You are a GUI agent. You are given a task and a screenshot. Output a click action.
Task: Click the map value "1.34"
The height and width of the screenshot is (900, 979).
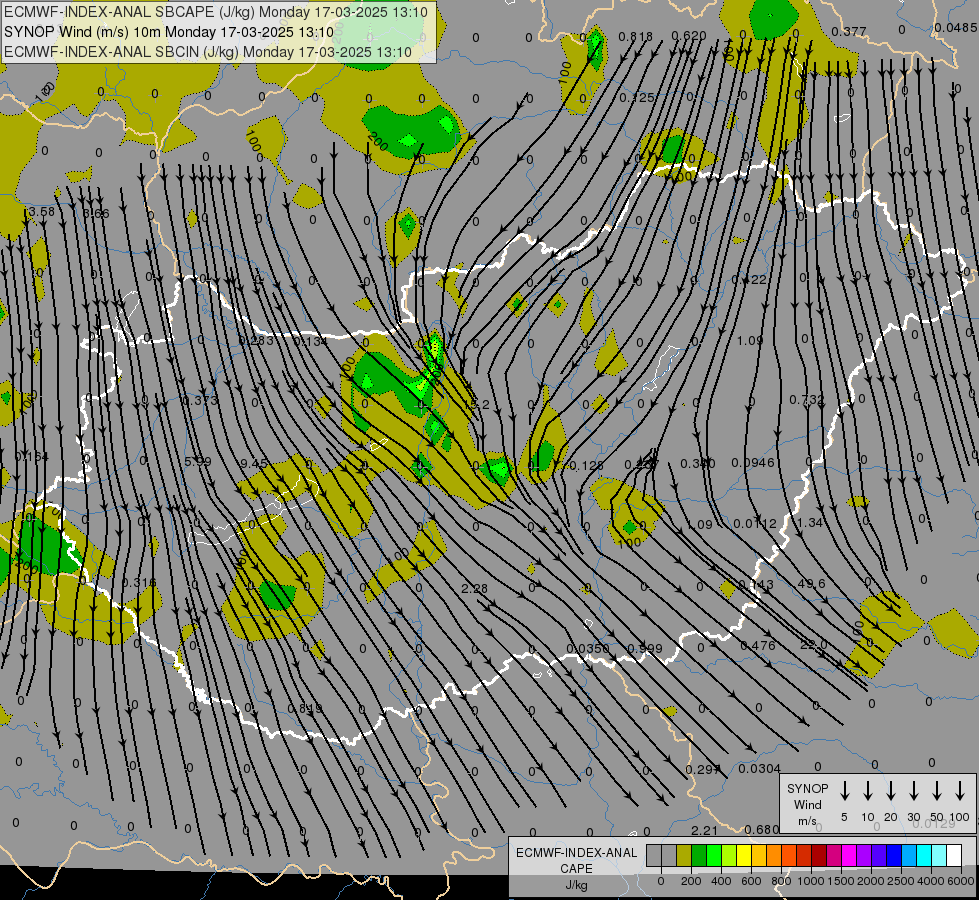click(x=810, y=523)
